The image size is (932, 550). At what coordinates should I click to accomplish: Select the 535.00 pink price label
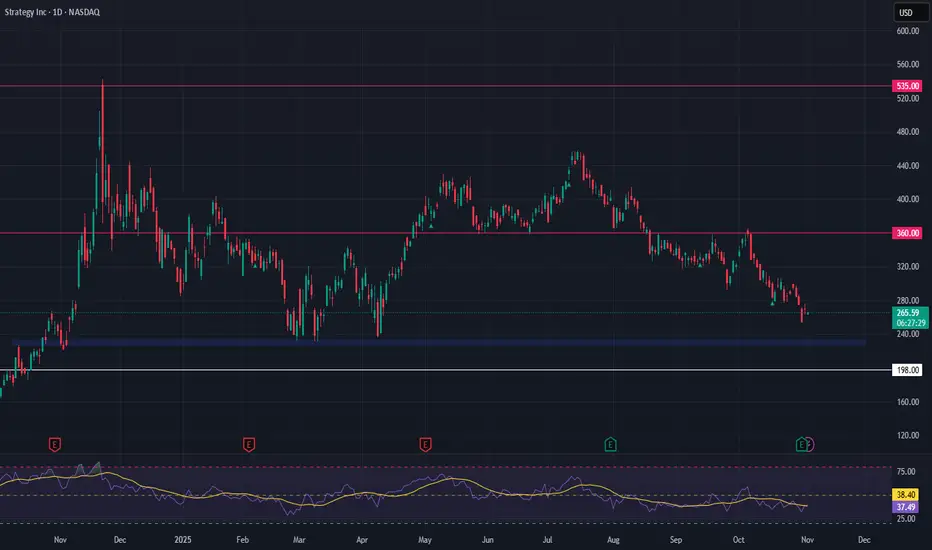coord(908,86)
